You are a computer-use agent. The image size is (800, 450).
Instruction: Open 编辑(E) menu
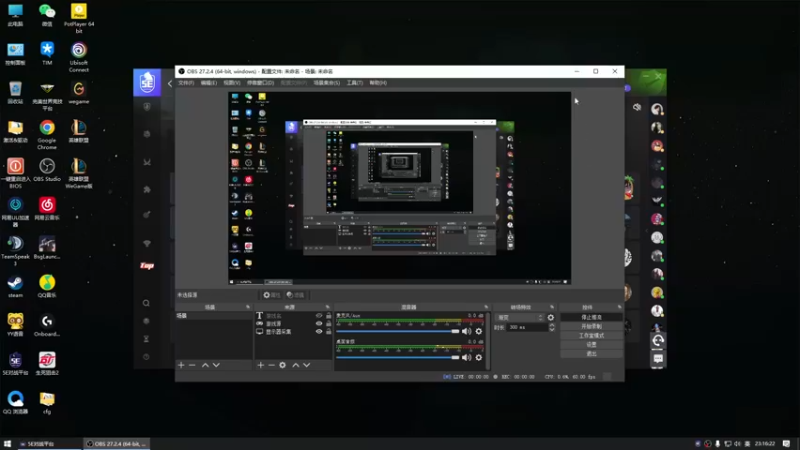(209, 83)
